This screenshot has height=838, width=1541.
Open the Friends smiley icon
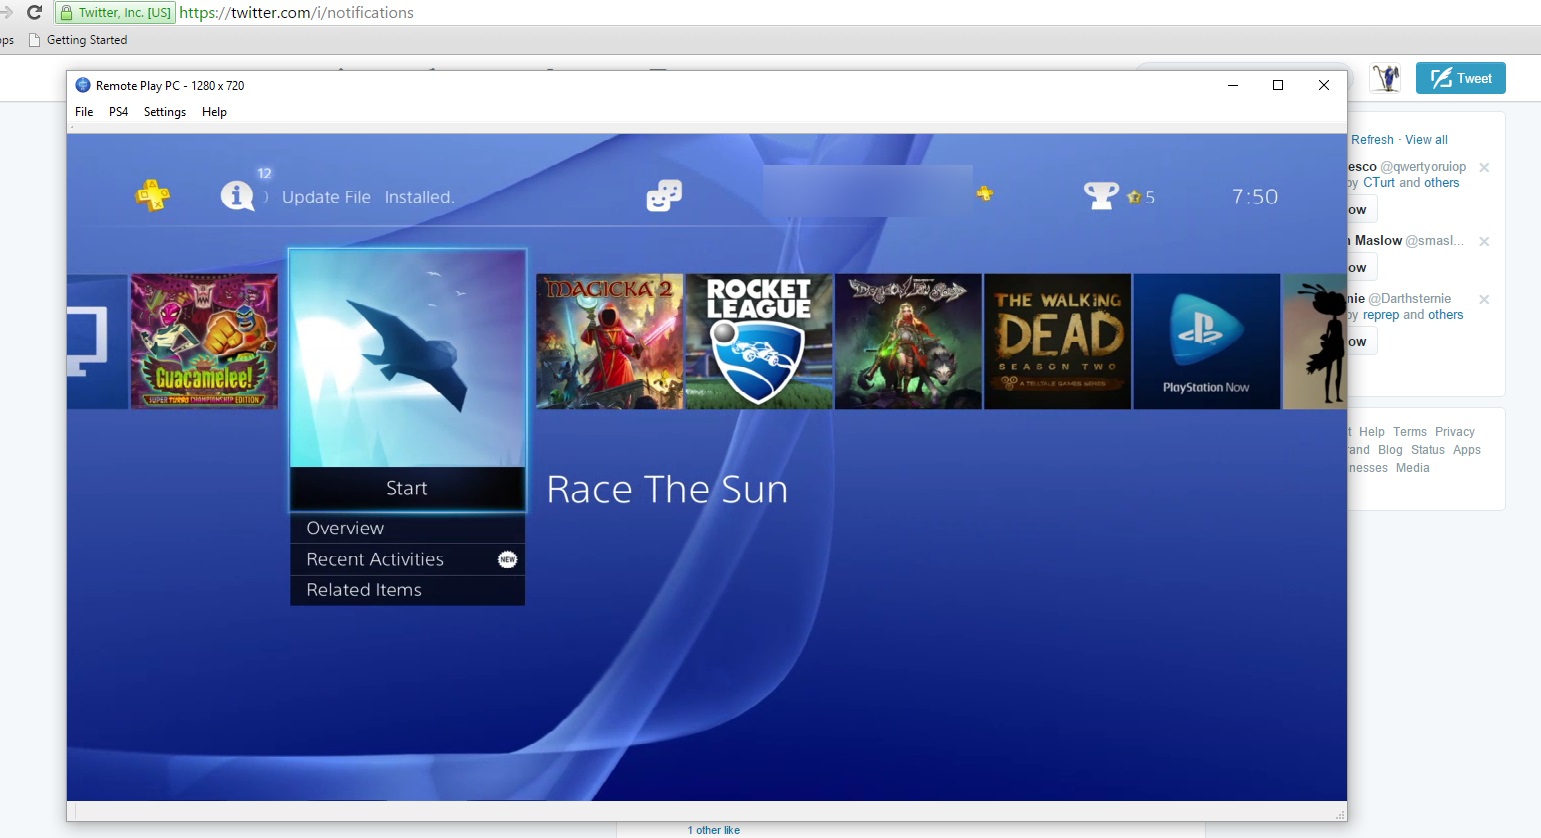click(x=664, y=195)
